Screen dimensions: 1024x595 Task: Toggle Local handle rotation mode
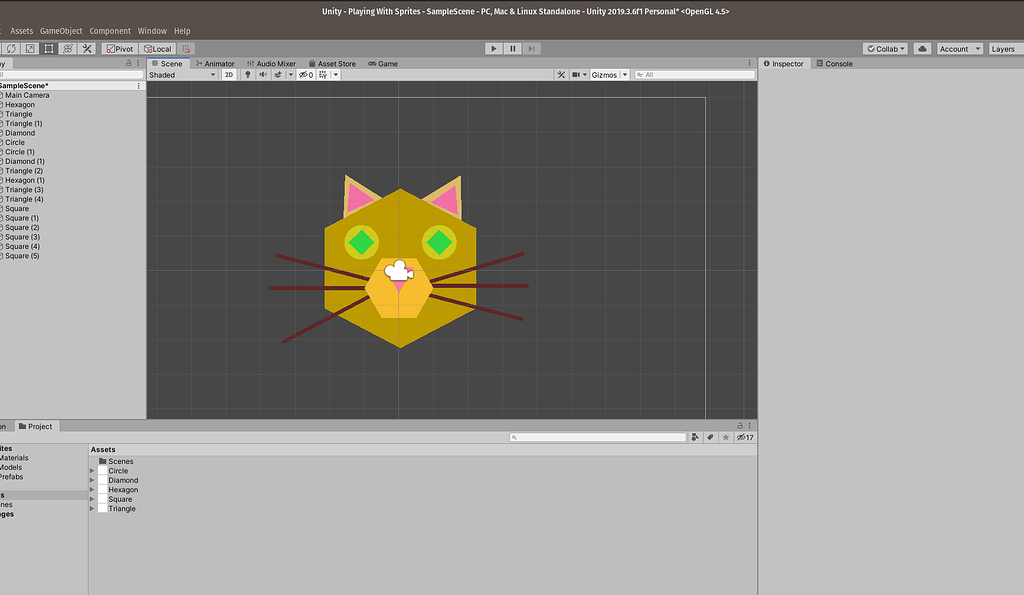point(157,48)
